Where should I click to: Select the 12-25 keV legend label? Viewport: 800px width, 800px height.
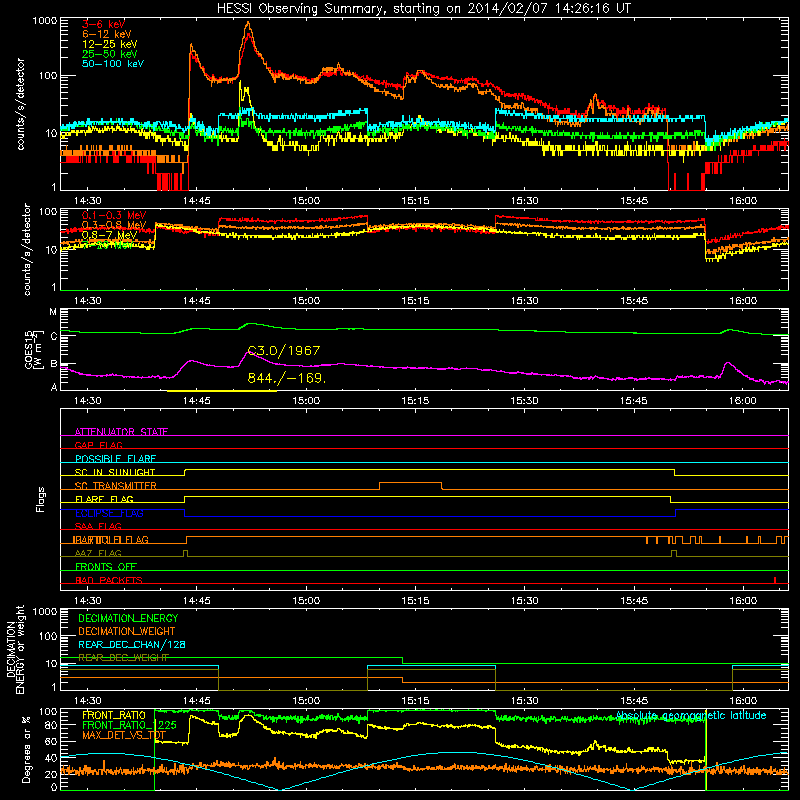click(110, 44)
